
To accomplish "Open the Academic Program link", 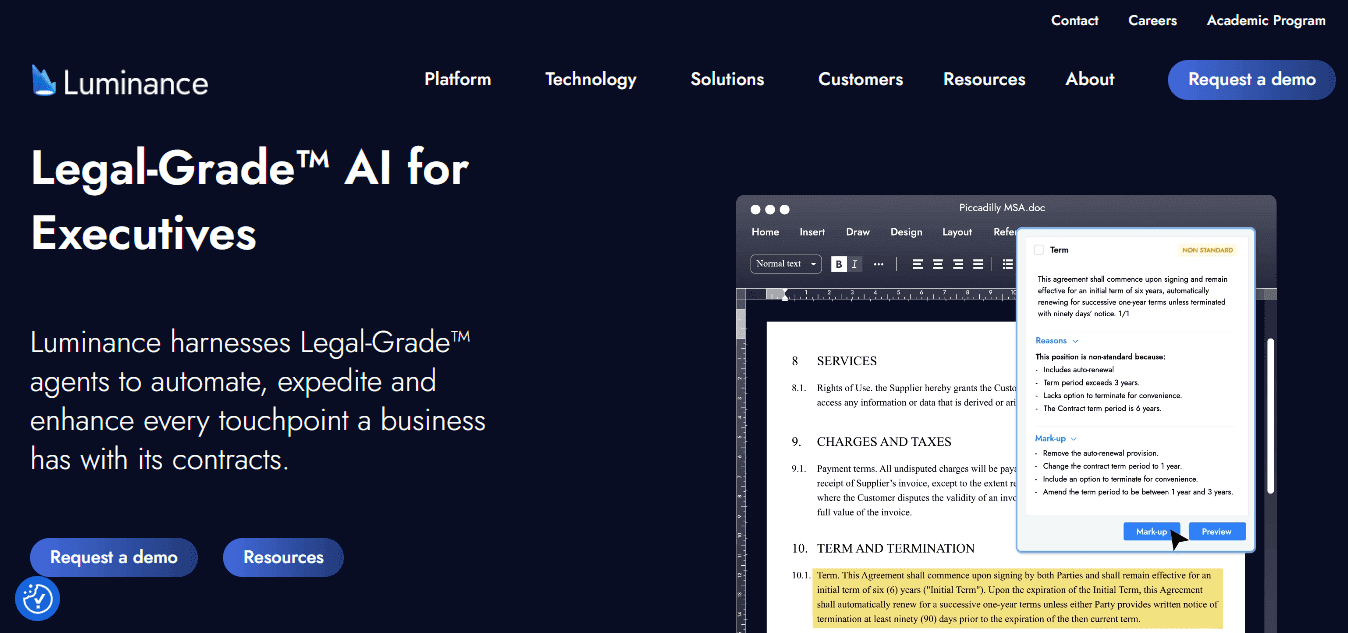I will pos(1266,20).
